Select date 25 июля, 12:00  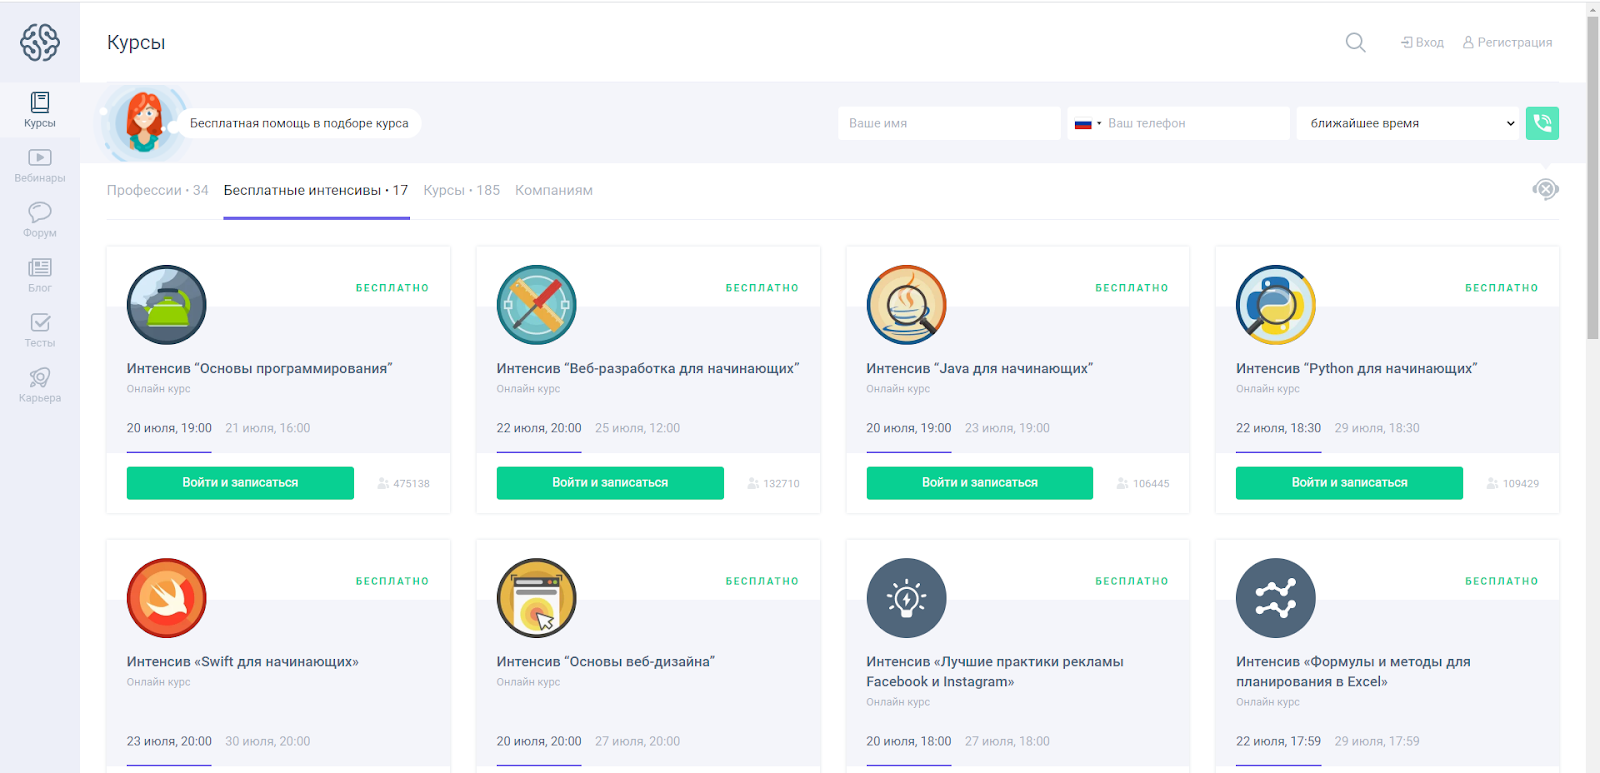pyautogui.click(x=637, y=428)
